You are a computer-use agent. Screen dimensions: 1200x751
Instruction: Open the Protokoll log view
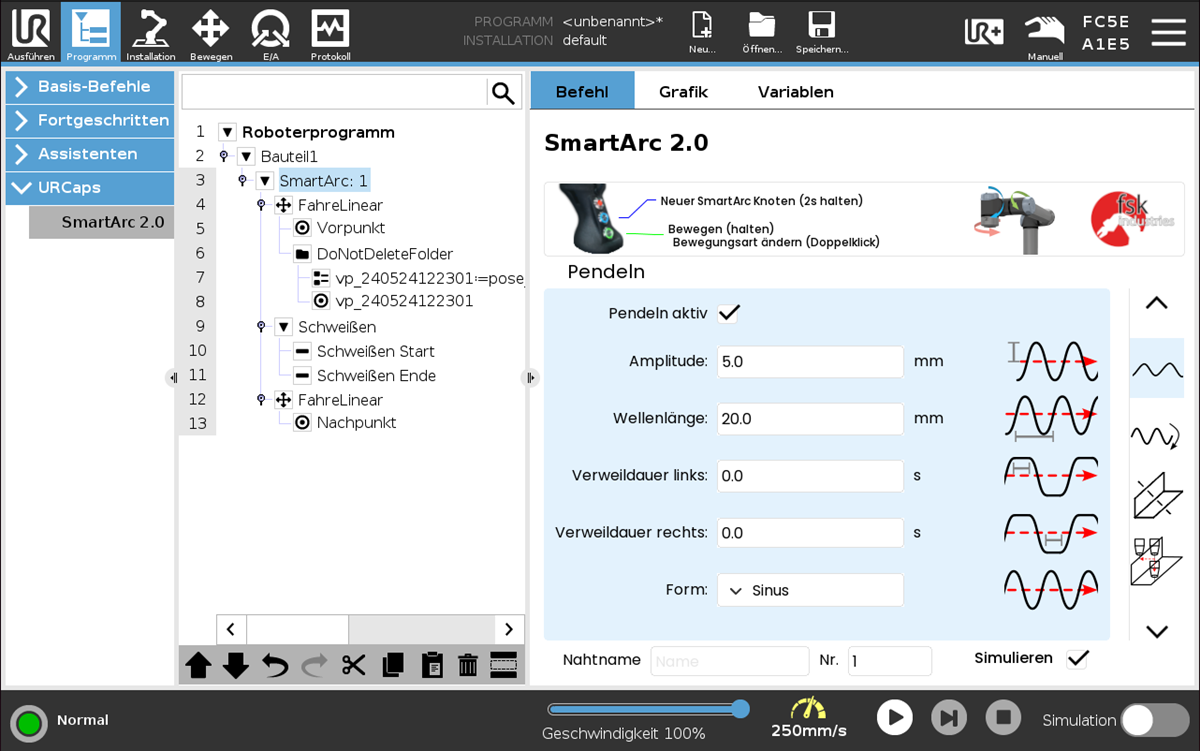point(330,33)
